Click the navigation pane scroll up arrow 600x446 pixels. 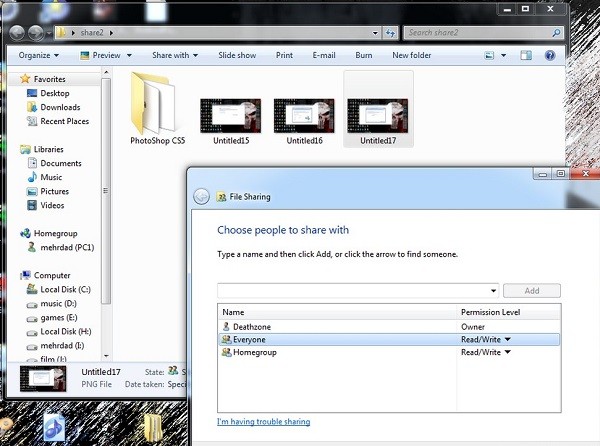pos(106,72)
